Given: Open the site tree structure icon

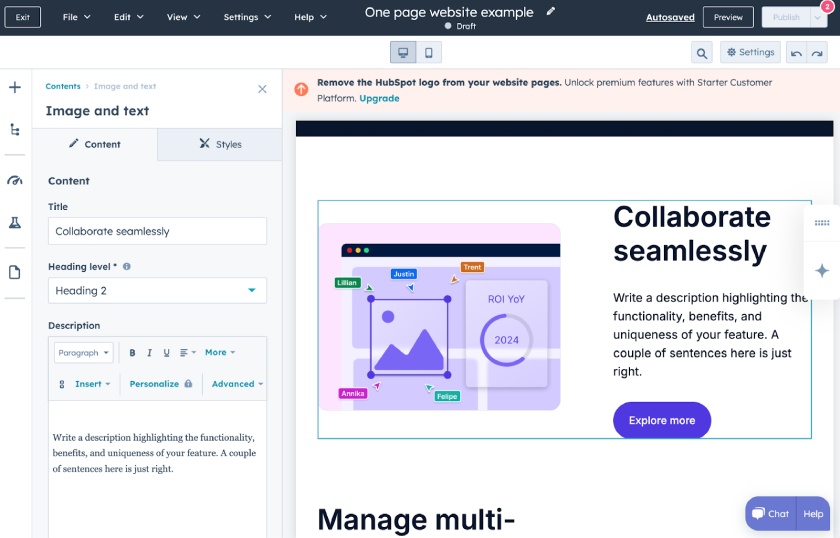Looking at the screenshot, I should coord(15,130).
